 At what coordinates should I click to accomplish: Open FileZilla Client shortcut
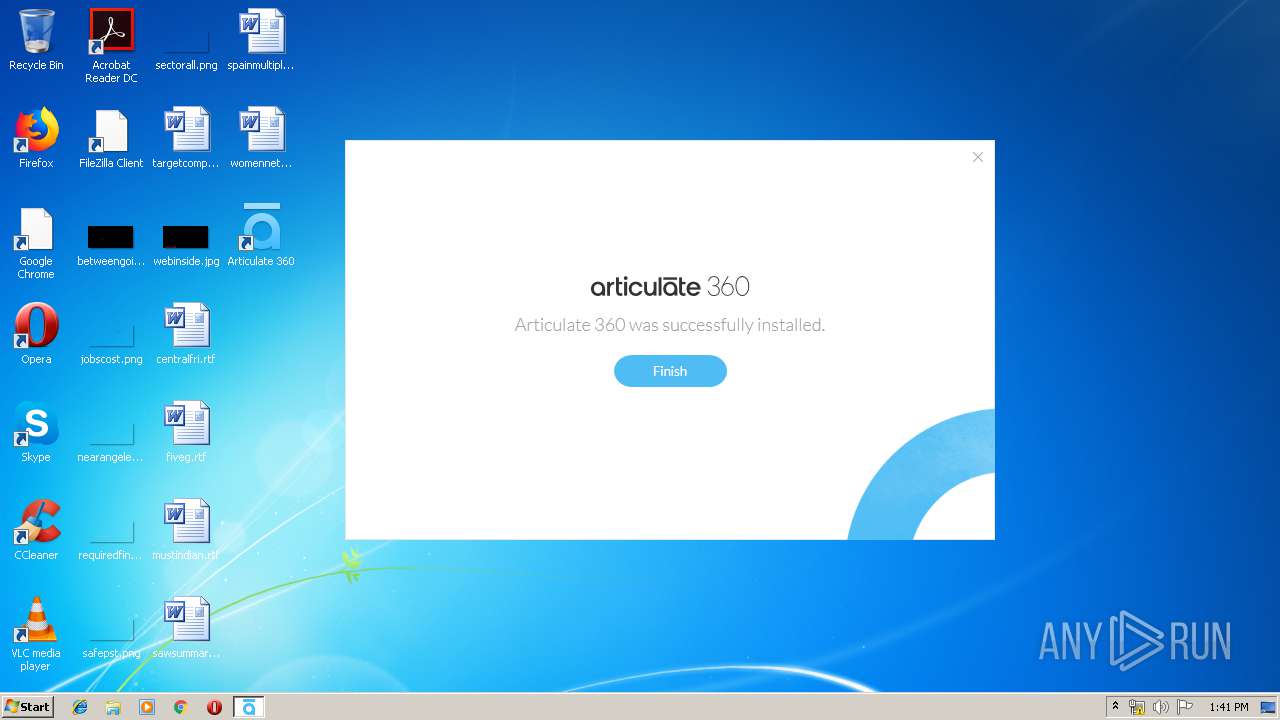pyautogui.click(x=111, y=138)
